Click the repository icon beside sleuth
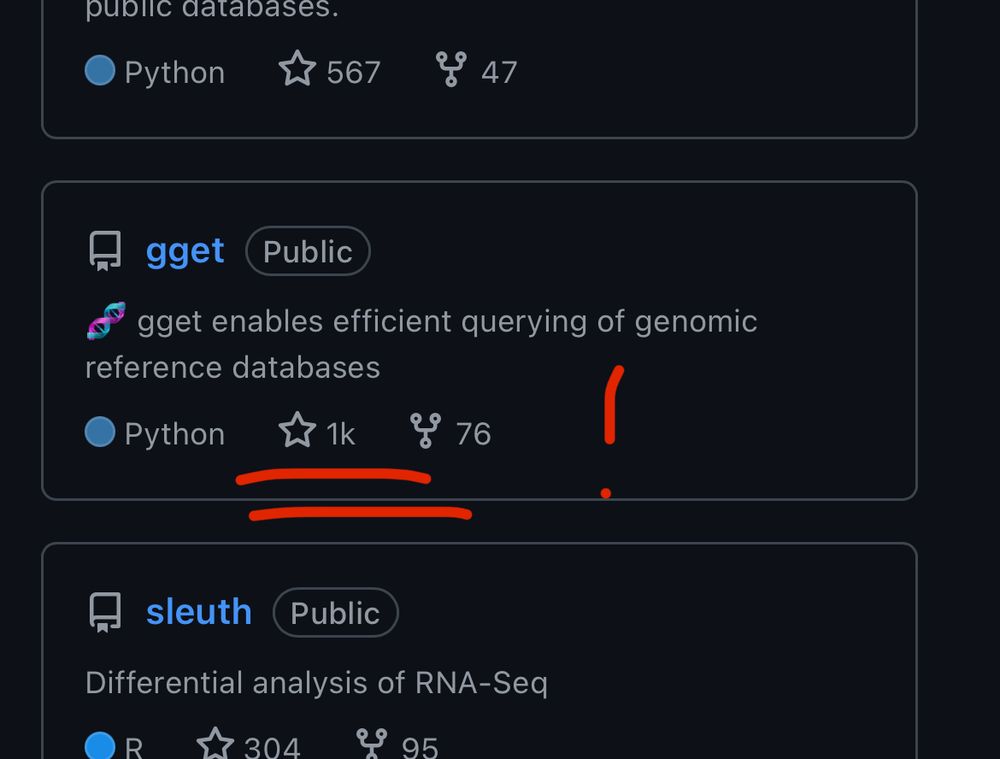Screen dimensions: 1000x759 point(105,612)
